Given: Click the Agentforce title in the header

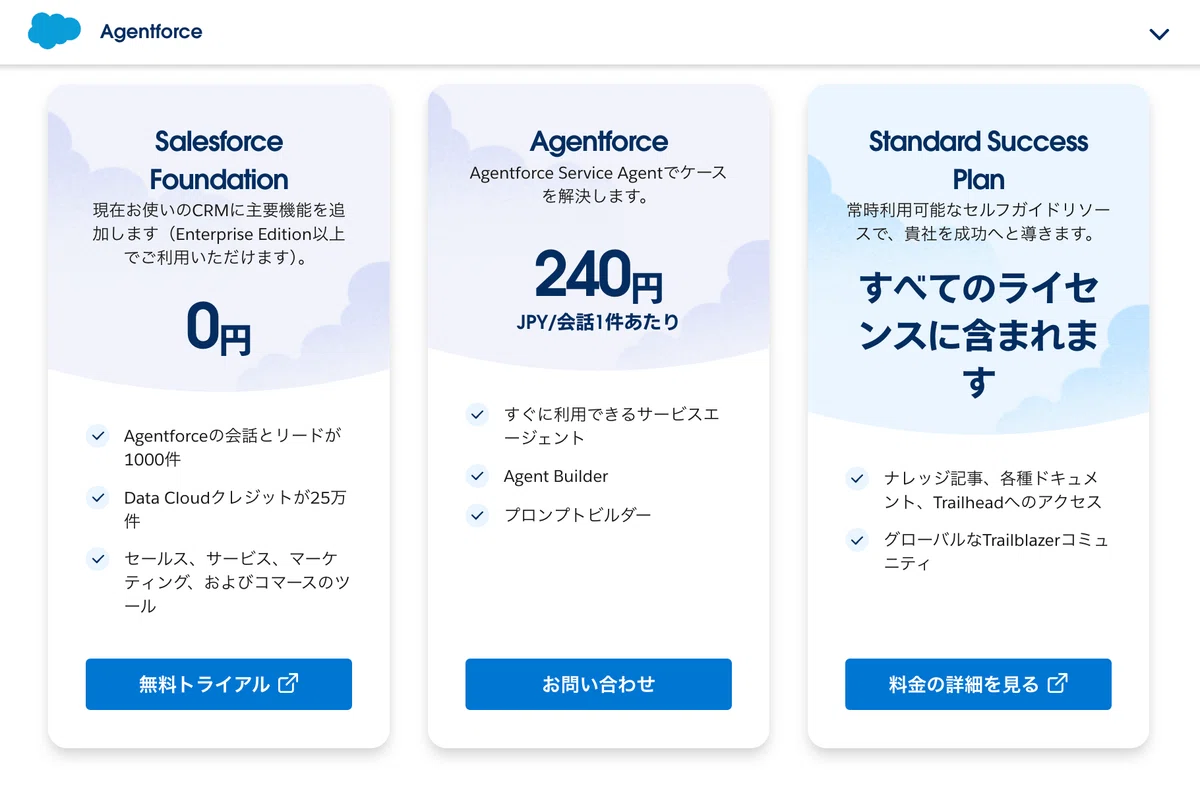Looking at the screenshot, I should click(151, 32).
